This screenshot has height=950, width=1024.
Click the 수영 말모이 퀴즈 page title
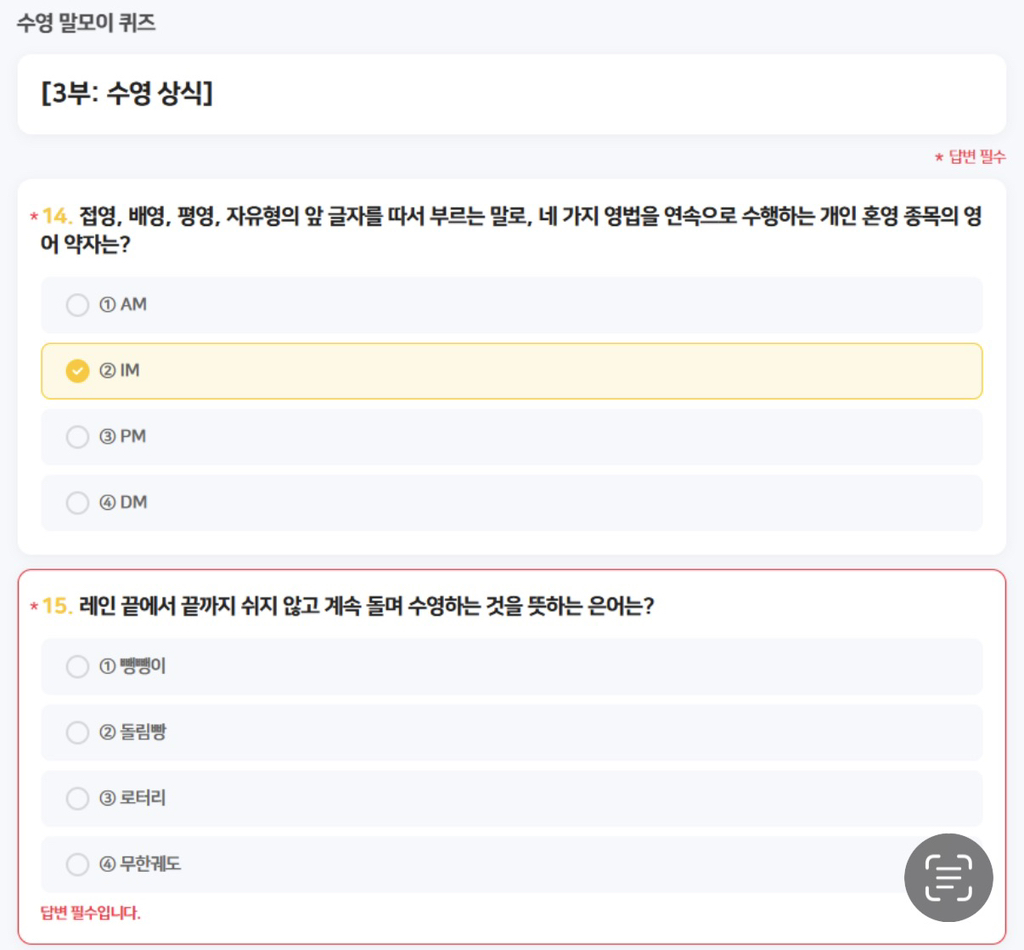pyautogui.click(x=86, y=24)
